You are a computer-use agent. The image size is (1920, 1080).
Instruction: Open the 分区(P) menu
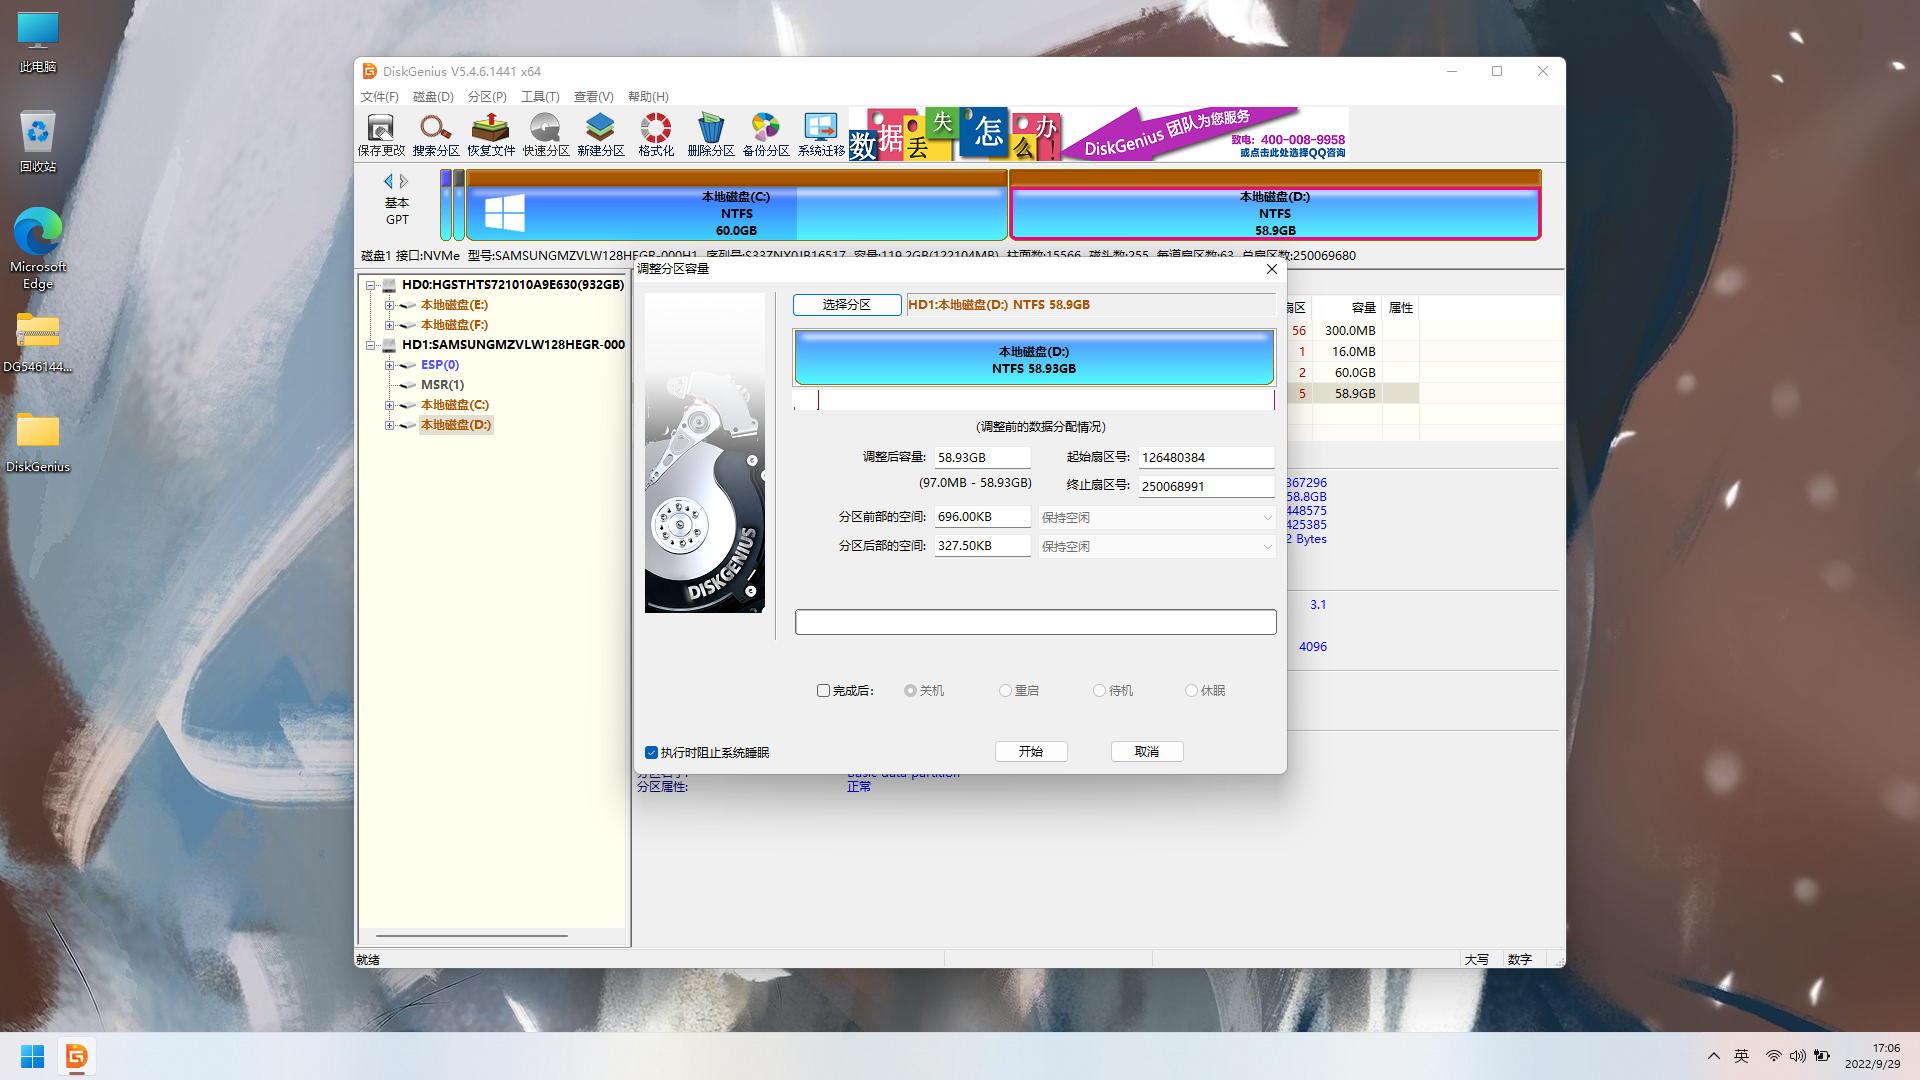[x=487, y=97]
